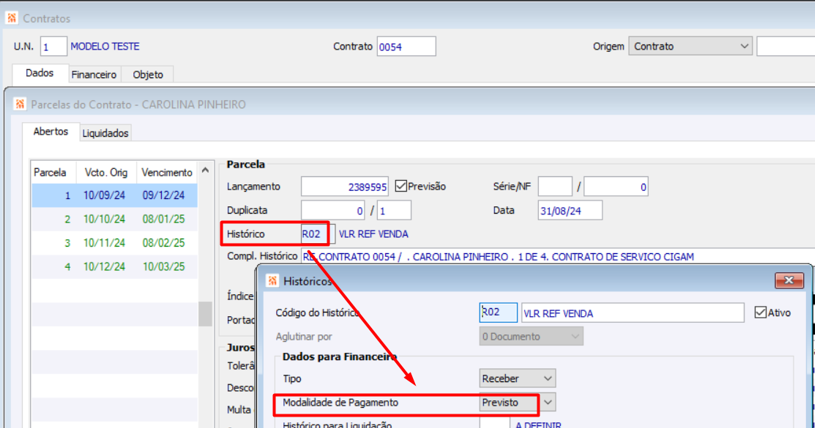Screen dimensions: 815x428
Task: Click the Código do Histórico field R02
Action: (x=498, y=313)
